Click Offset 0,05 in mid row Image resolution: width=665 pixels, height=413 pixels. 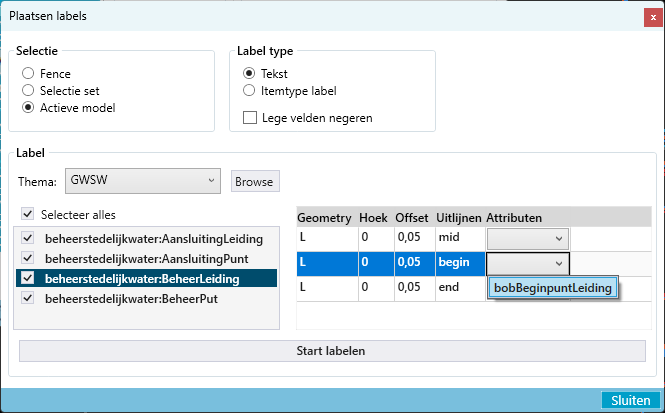point(415,239)
